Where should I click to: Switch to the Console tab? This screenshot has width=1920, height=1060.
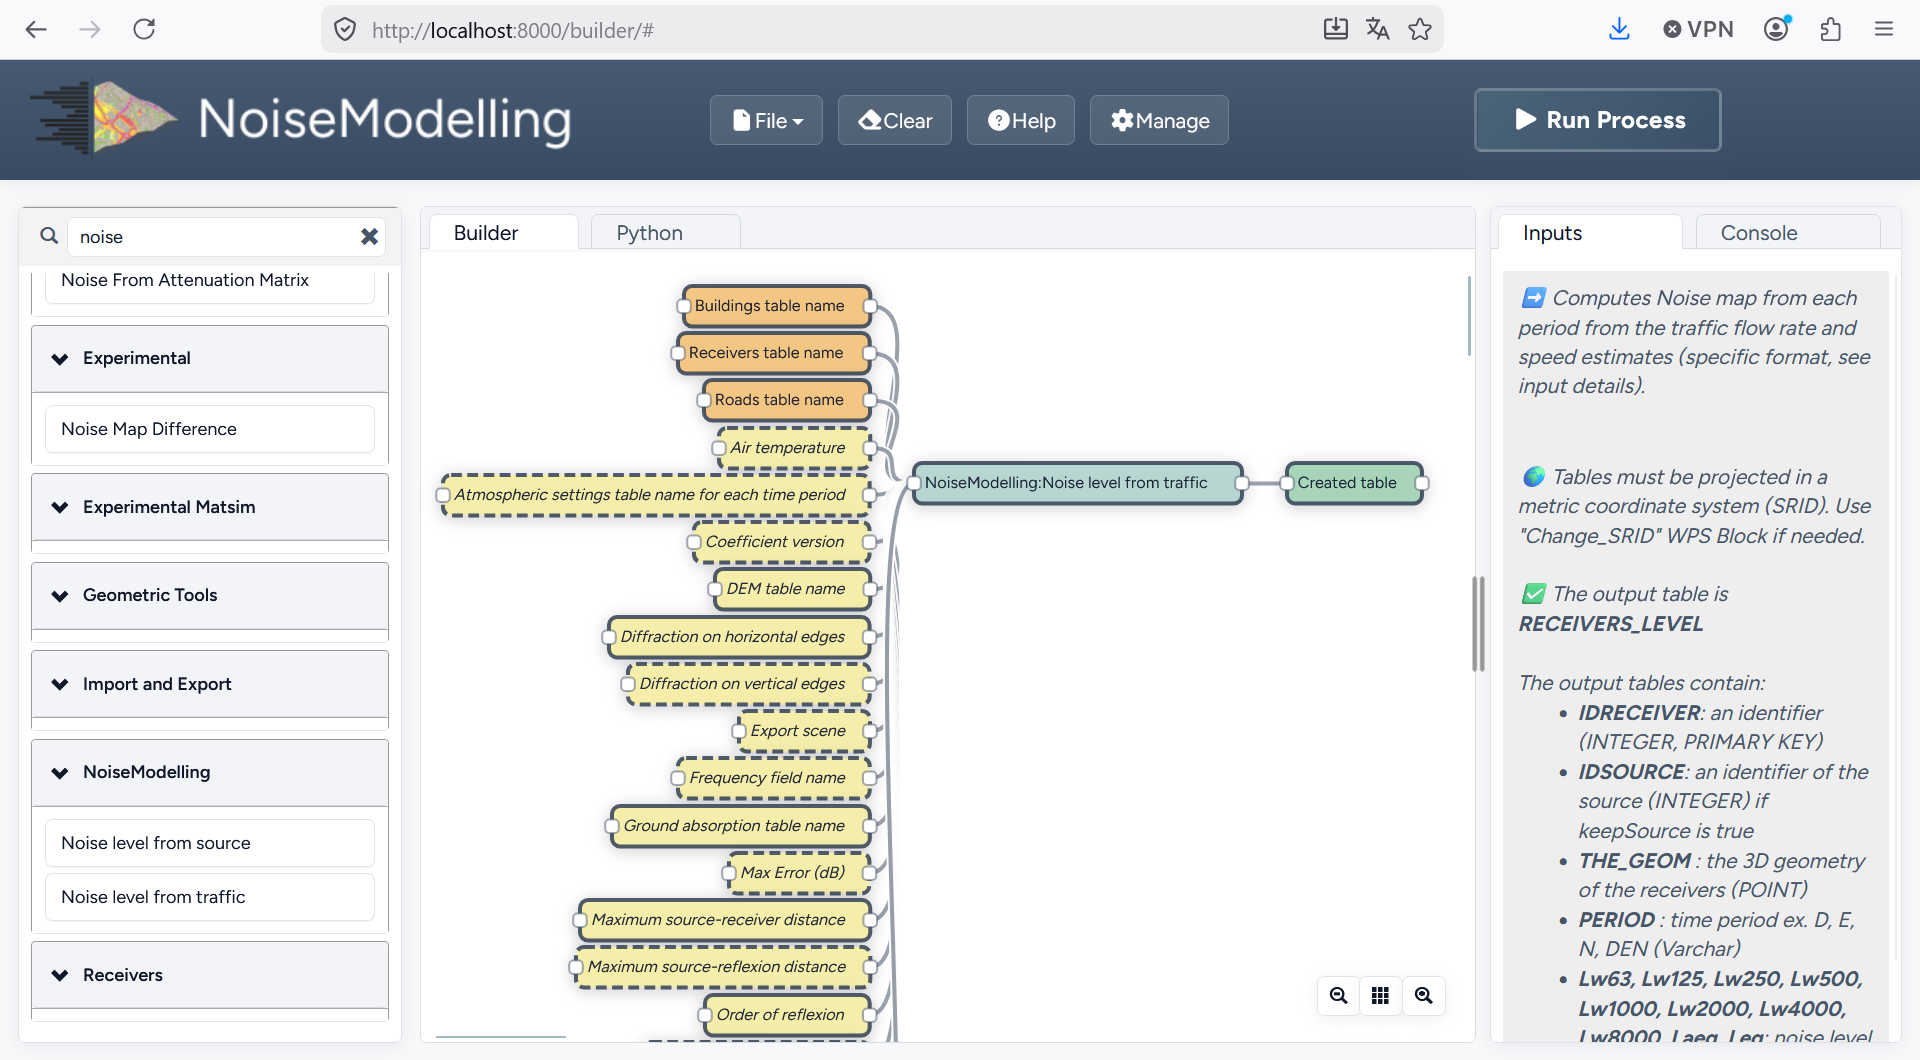tap(1759, 233)
